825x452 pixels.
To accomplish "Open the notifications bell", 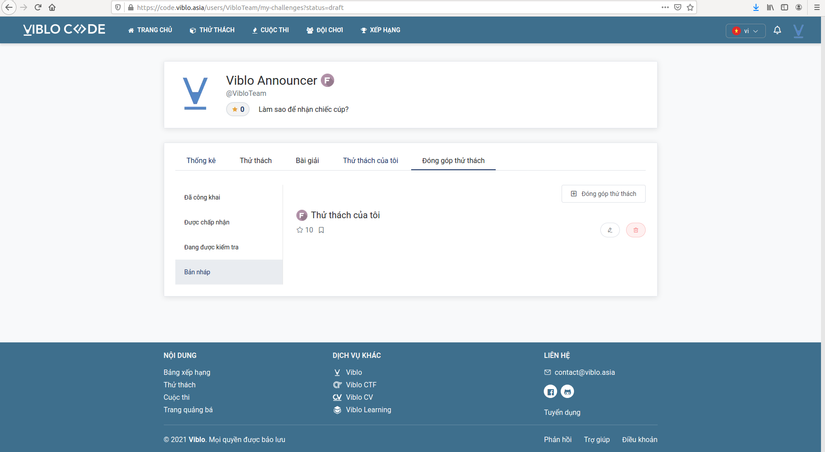I will pos(777,30).
